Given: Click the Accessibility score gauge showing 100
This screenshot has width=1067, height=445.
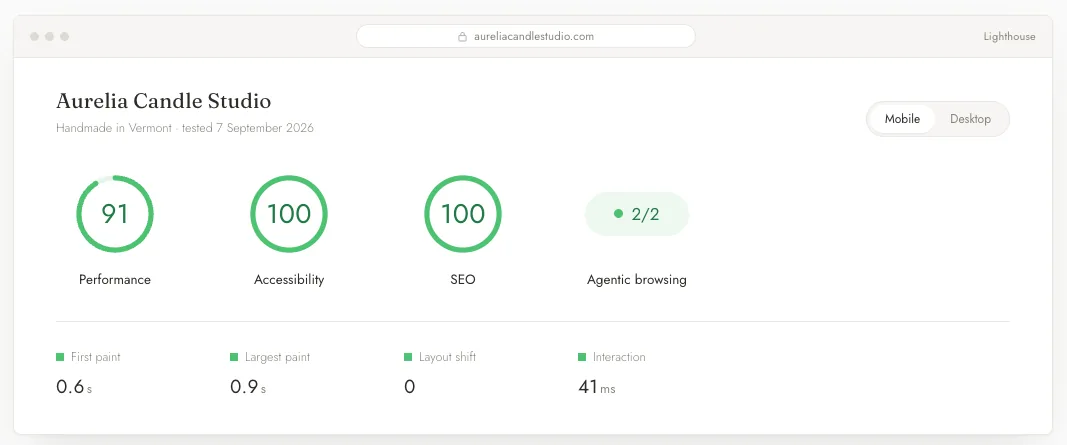Looking at the screenshot, I should [x=289, y=214].
